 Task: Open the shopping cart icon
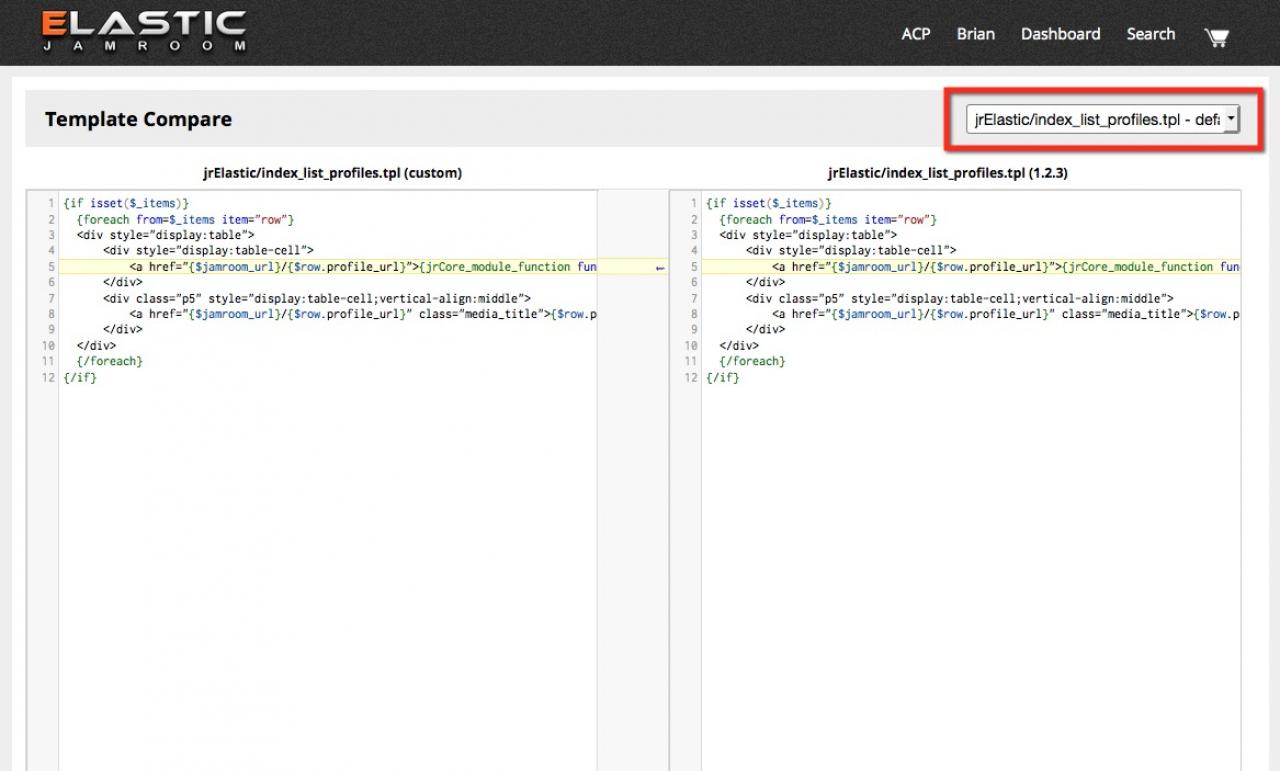click(1216, 37)
